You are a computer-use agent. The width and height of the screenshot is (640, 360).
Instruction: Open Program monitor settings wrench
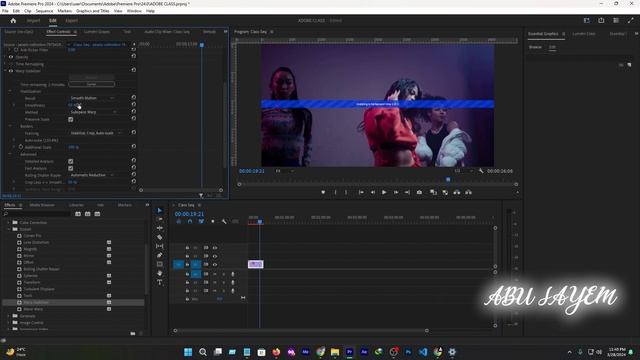[x=481, y=171]
